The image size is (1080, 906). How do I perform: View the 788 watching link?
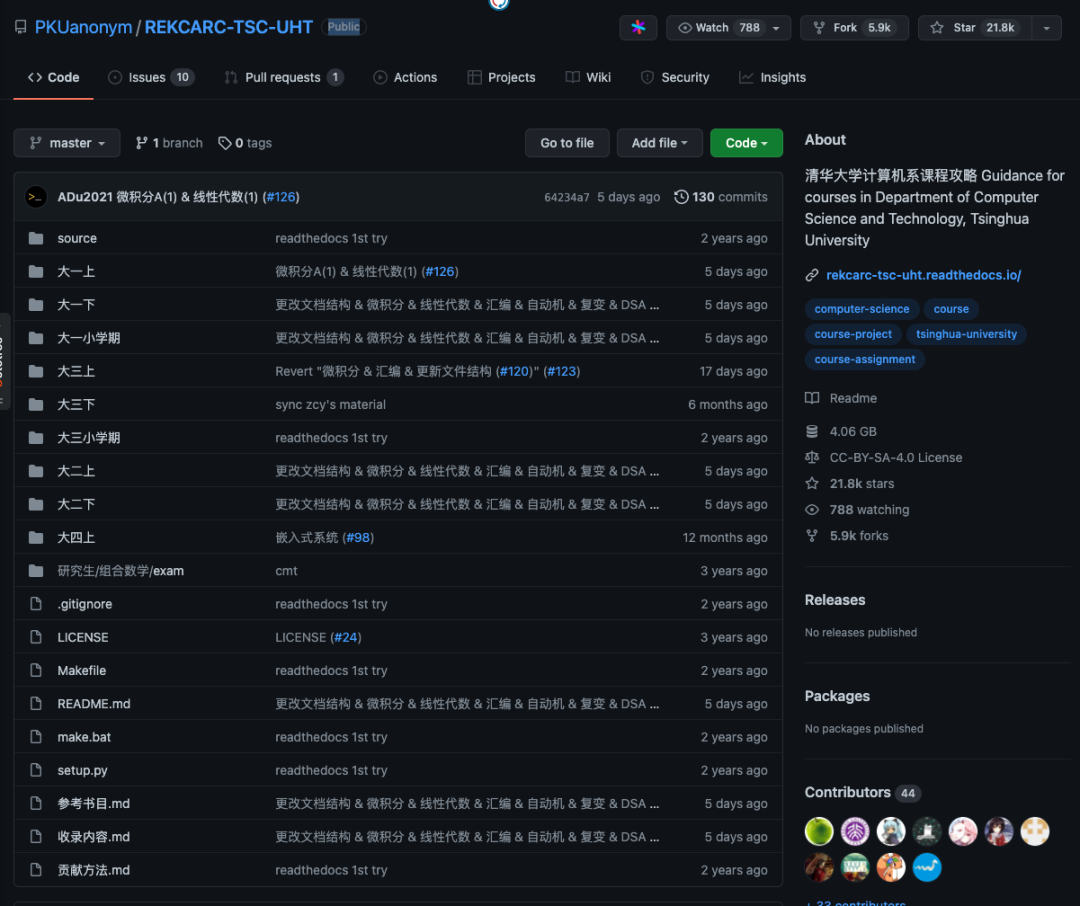point(869,510)
